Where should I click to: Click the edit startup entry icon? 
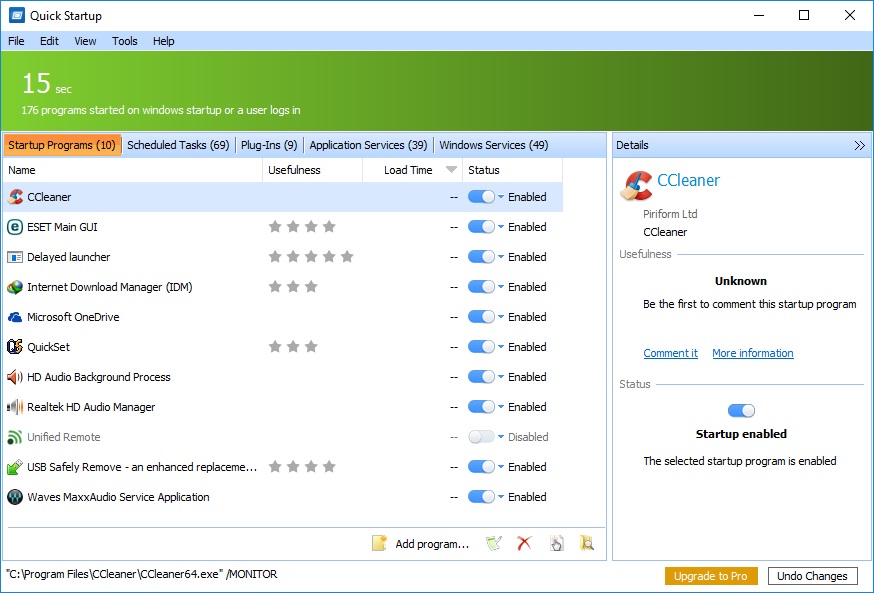[x=493, y=544]
